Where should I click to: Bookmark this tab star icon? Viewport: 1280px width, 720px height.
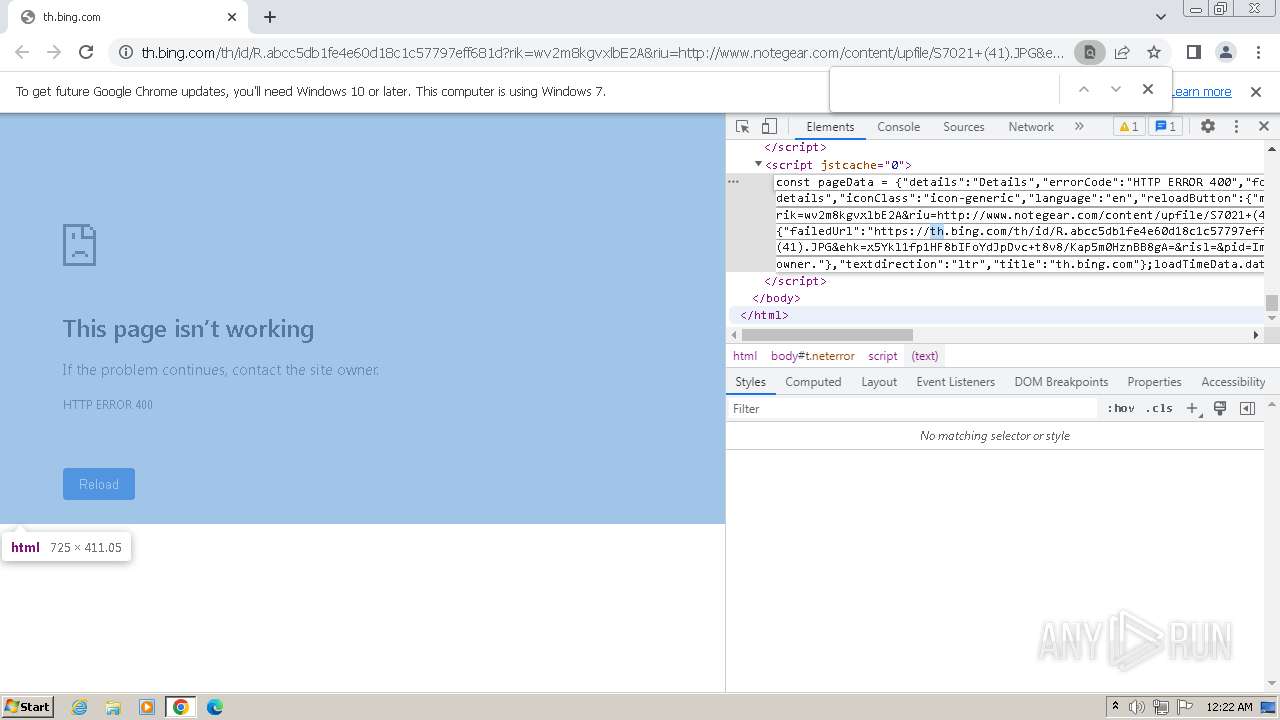click(1154, 52)
